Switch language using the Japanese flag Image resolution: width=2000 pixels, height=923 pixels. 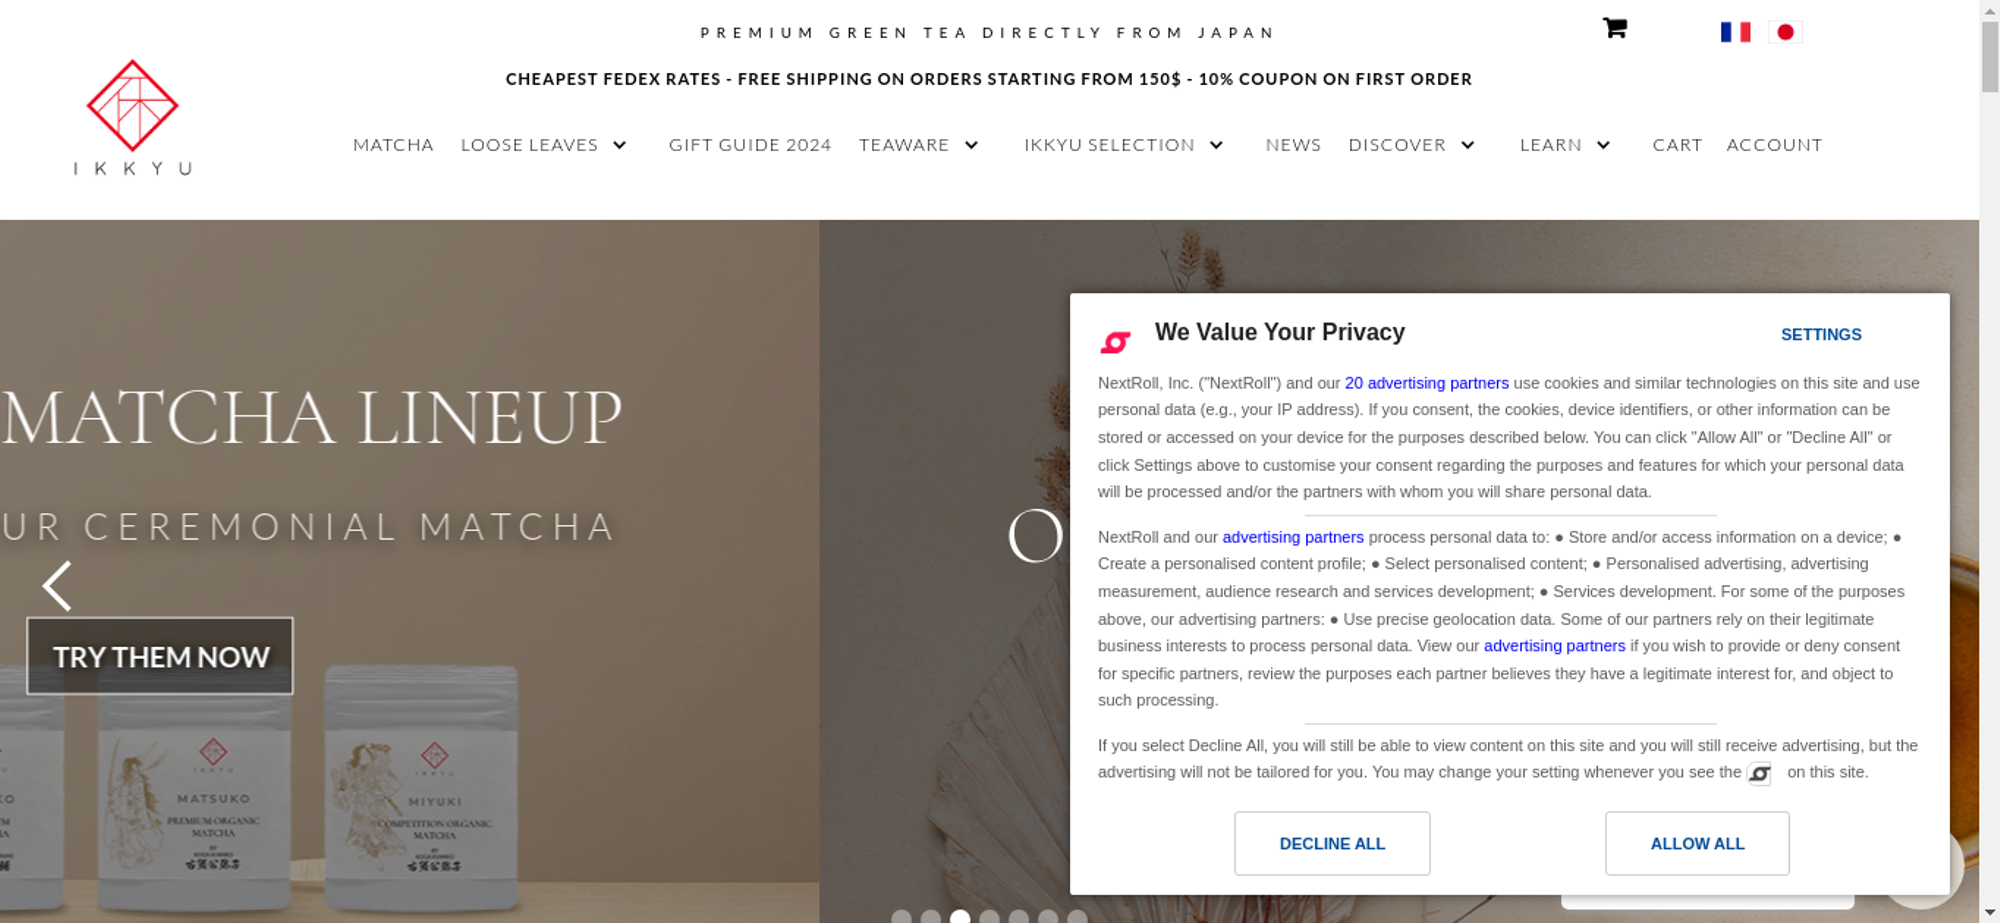pos(1785,32)
